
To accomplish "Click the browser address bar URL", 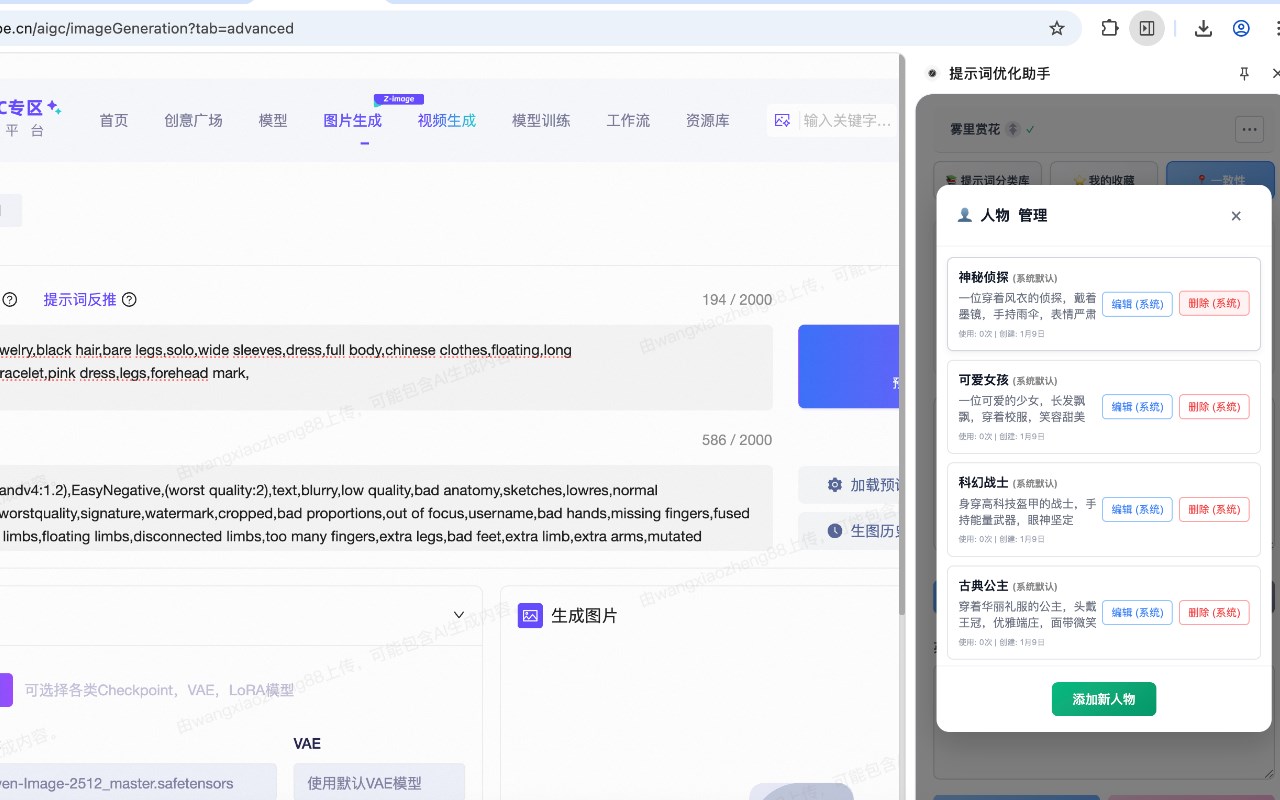I will 147,28.
